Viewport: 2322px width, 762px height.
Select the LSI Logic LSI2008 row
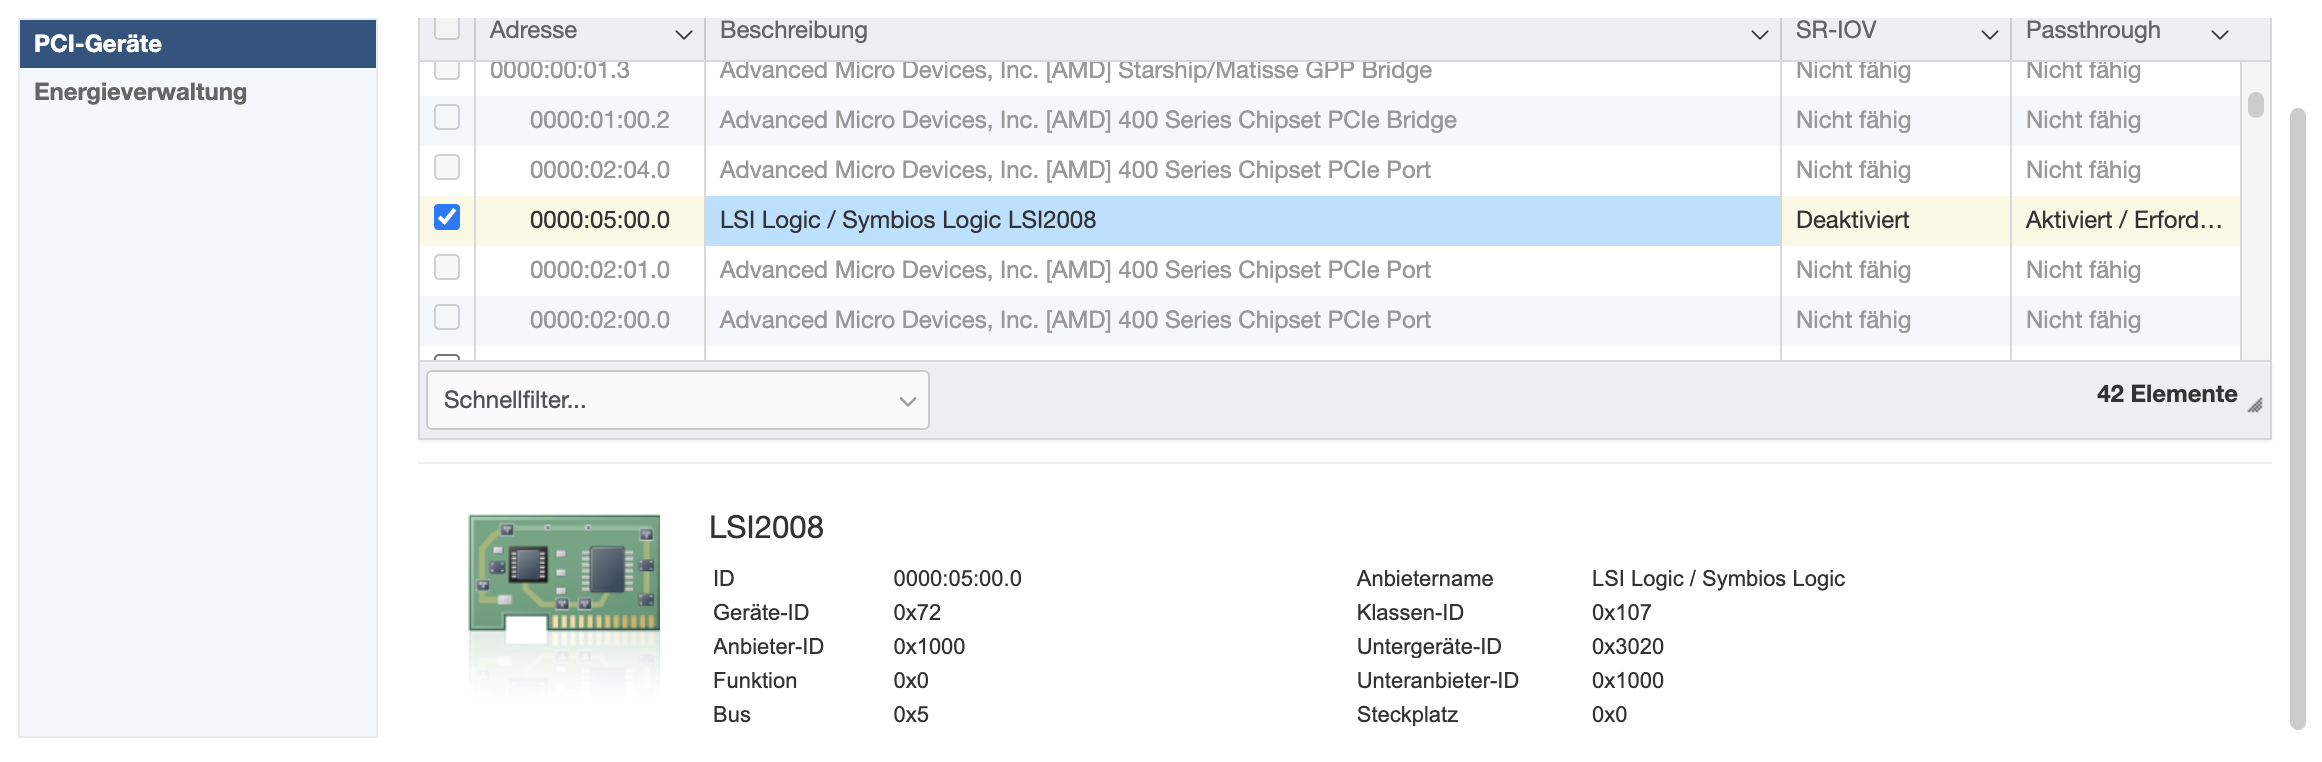click(x=1240, y=220)
